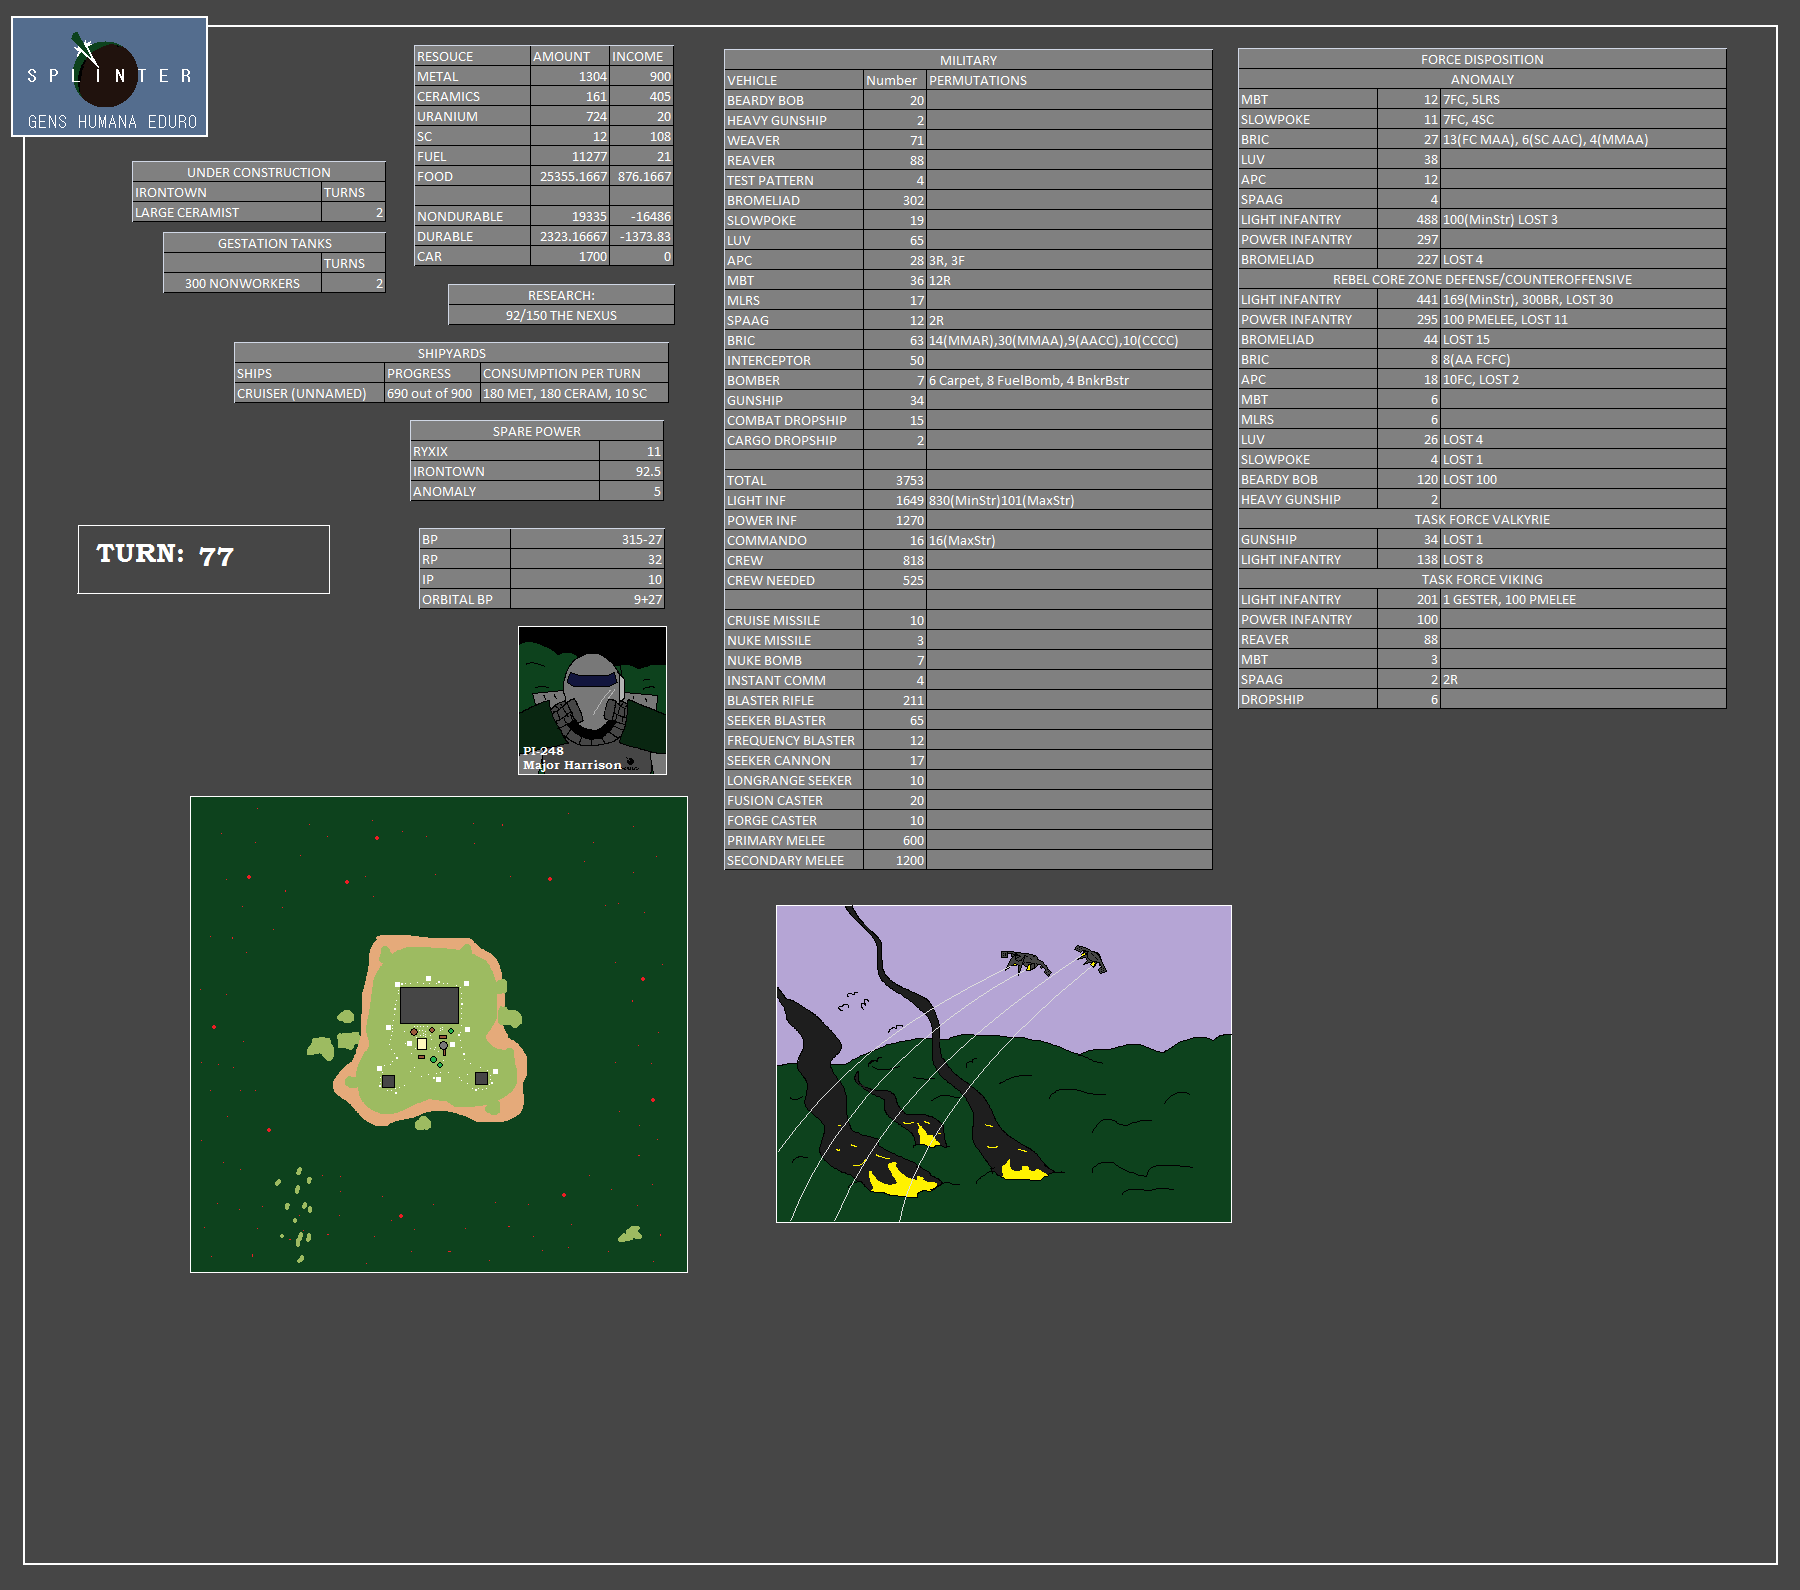Select the small dark square on island's lower right
Screen dimensions: 1800x1590
tap(481, 1078)
